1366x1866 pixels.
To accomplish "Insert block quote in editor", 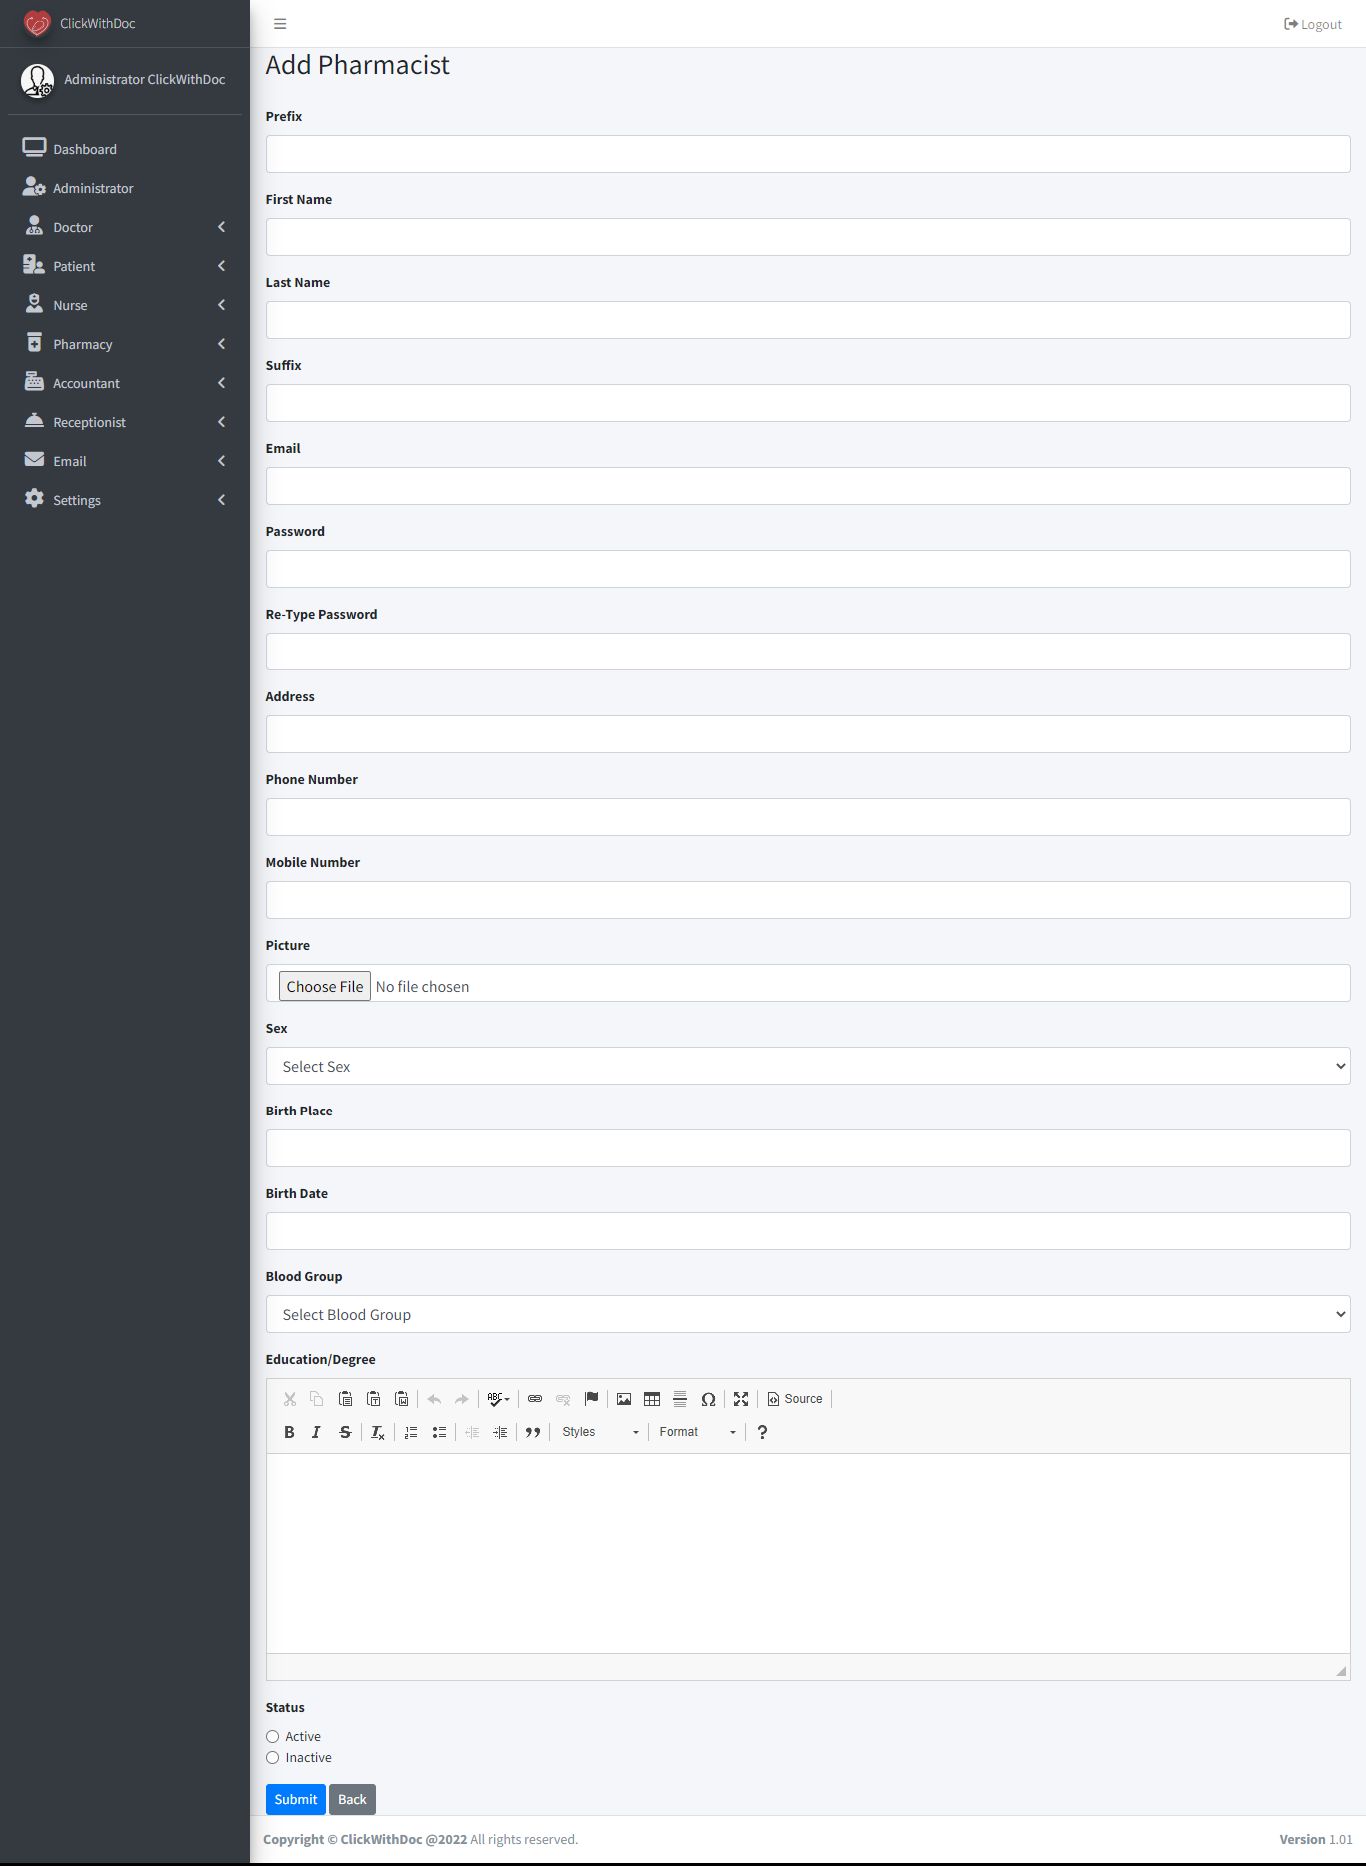I will point(533,1432).
